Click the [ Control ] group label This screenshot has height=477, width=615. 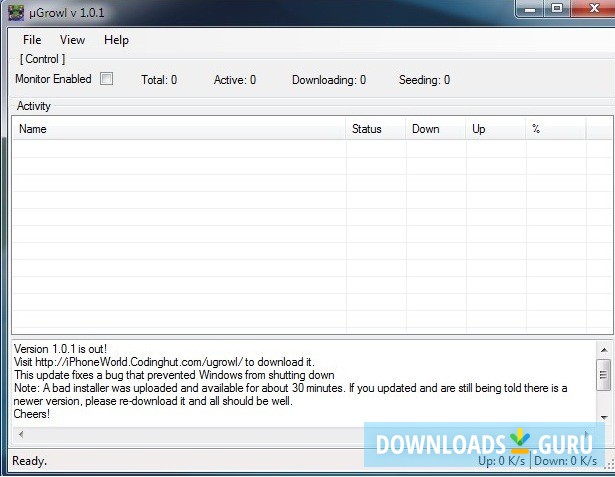42,59
